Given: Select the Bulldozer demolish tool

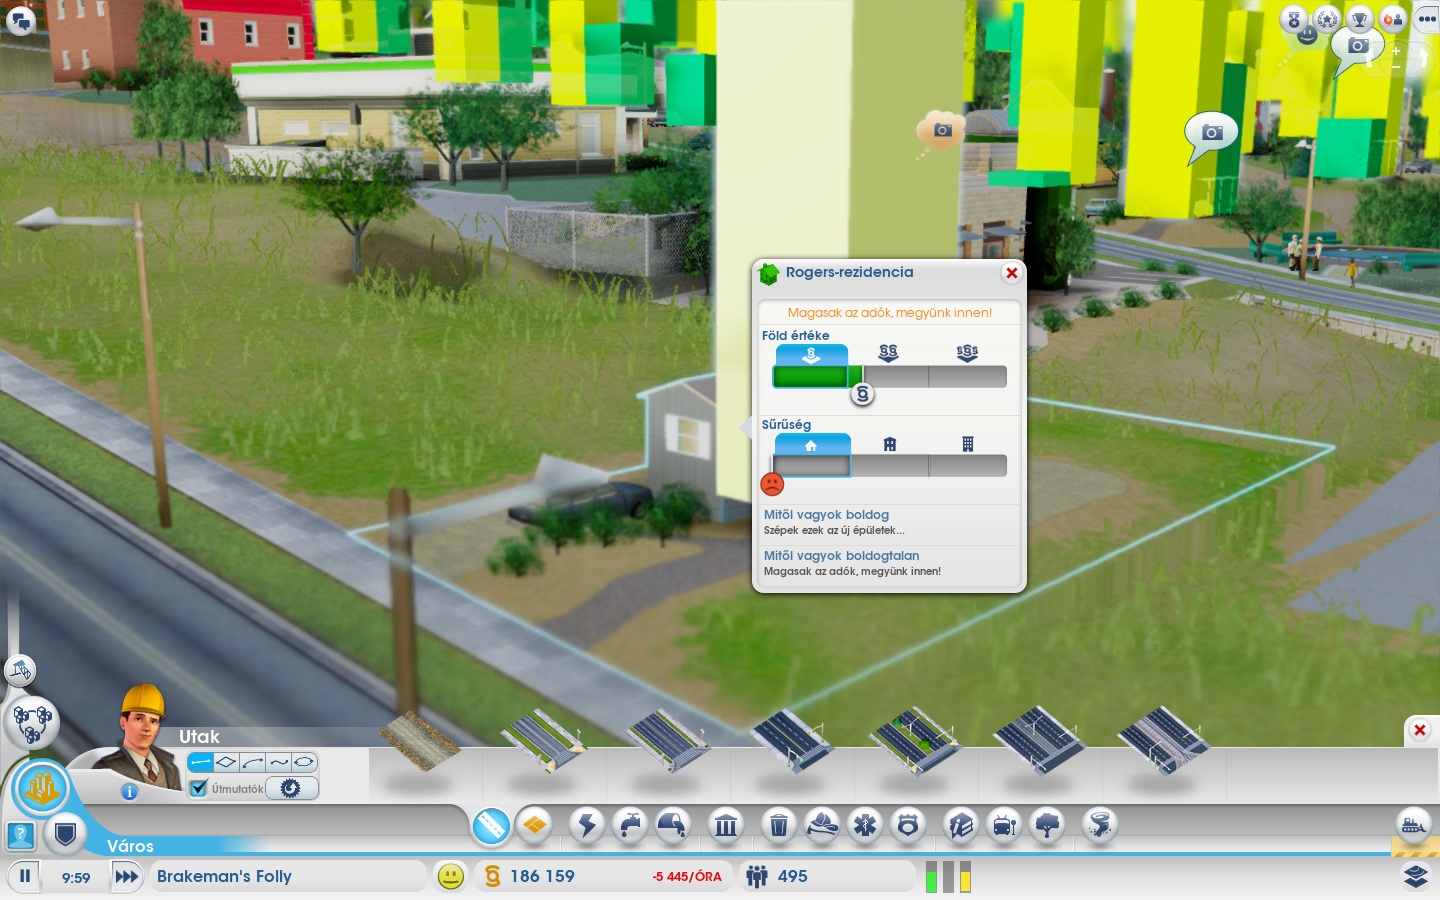Looking at the screenshot, I should (x=1413, y=825).
